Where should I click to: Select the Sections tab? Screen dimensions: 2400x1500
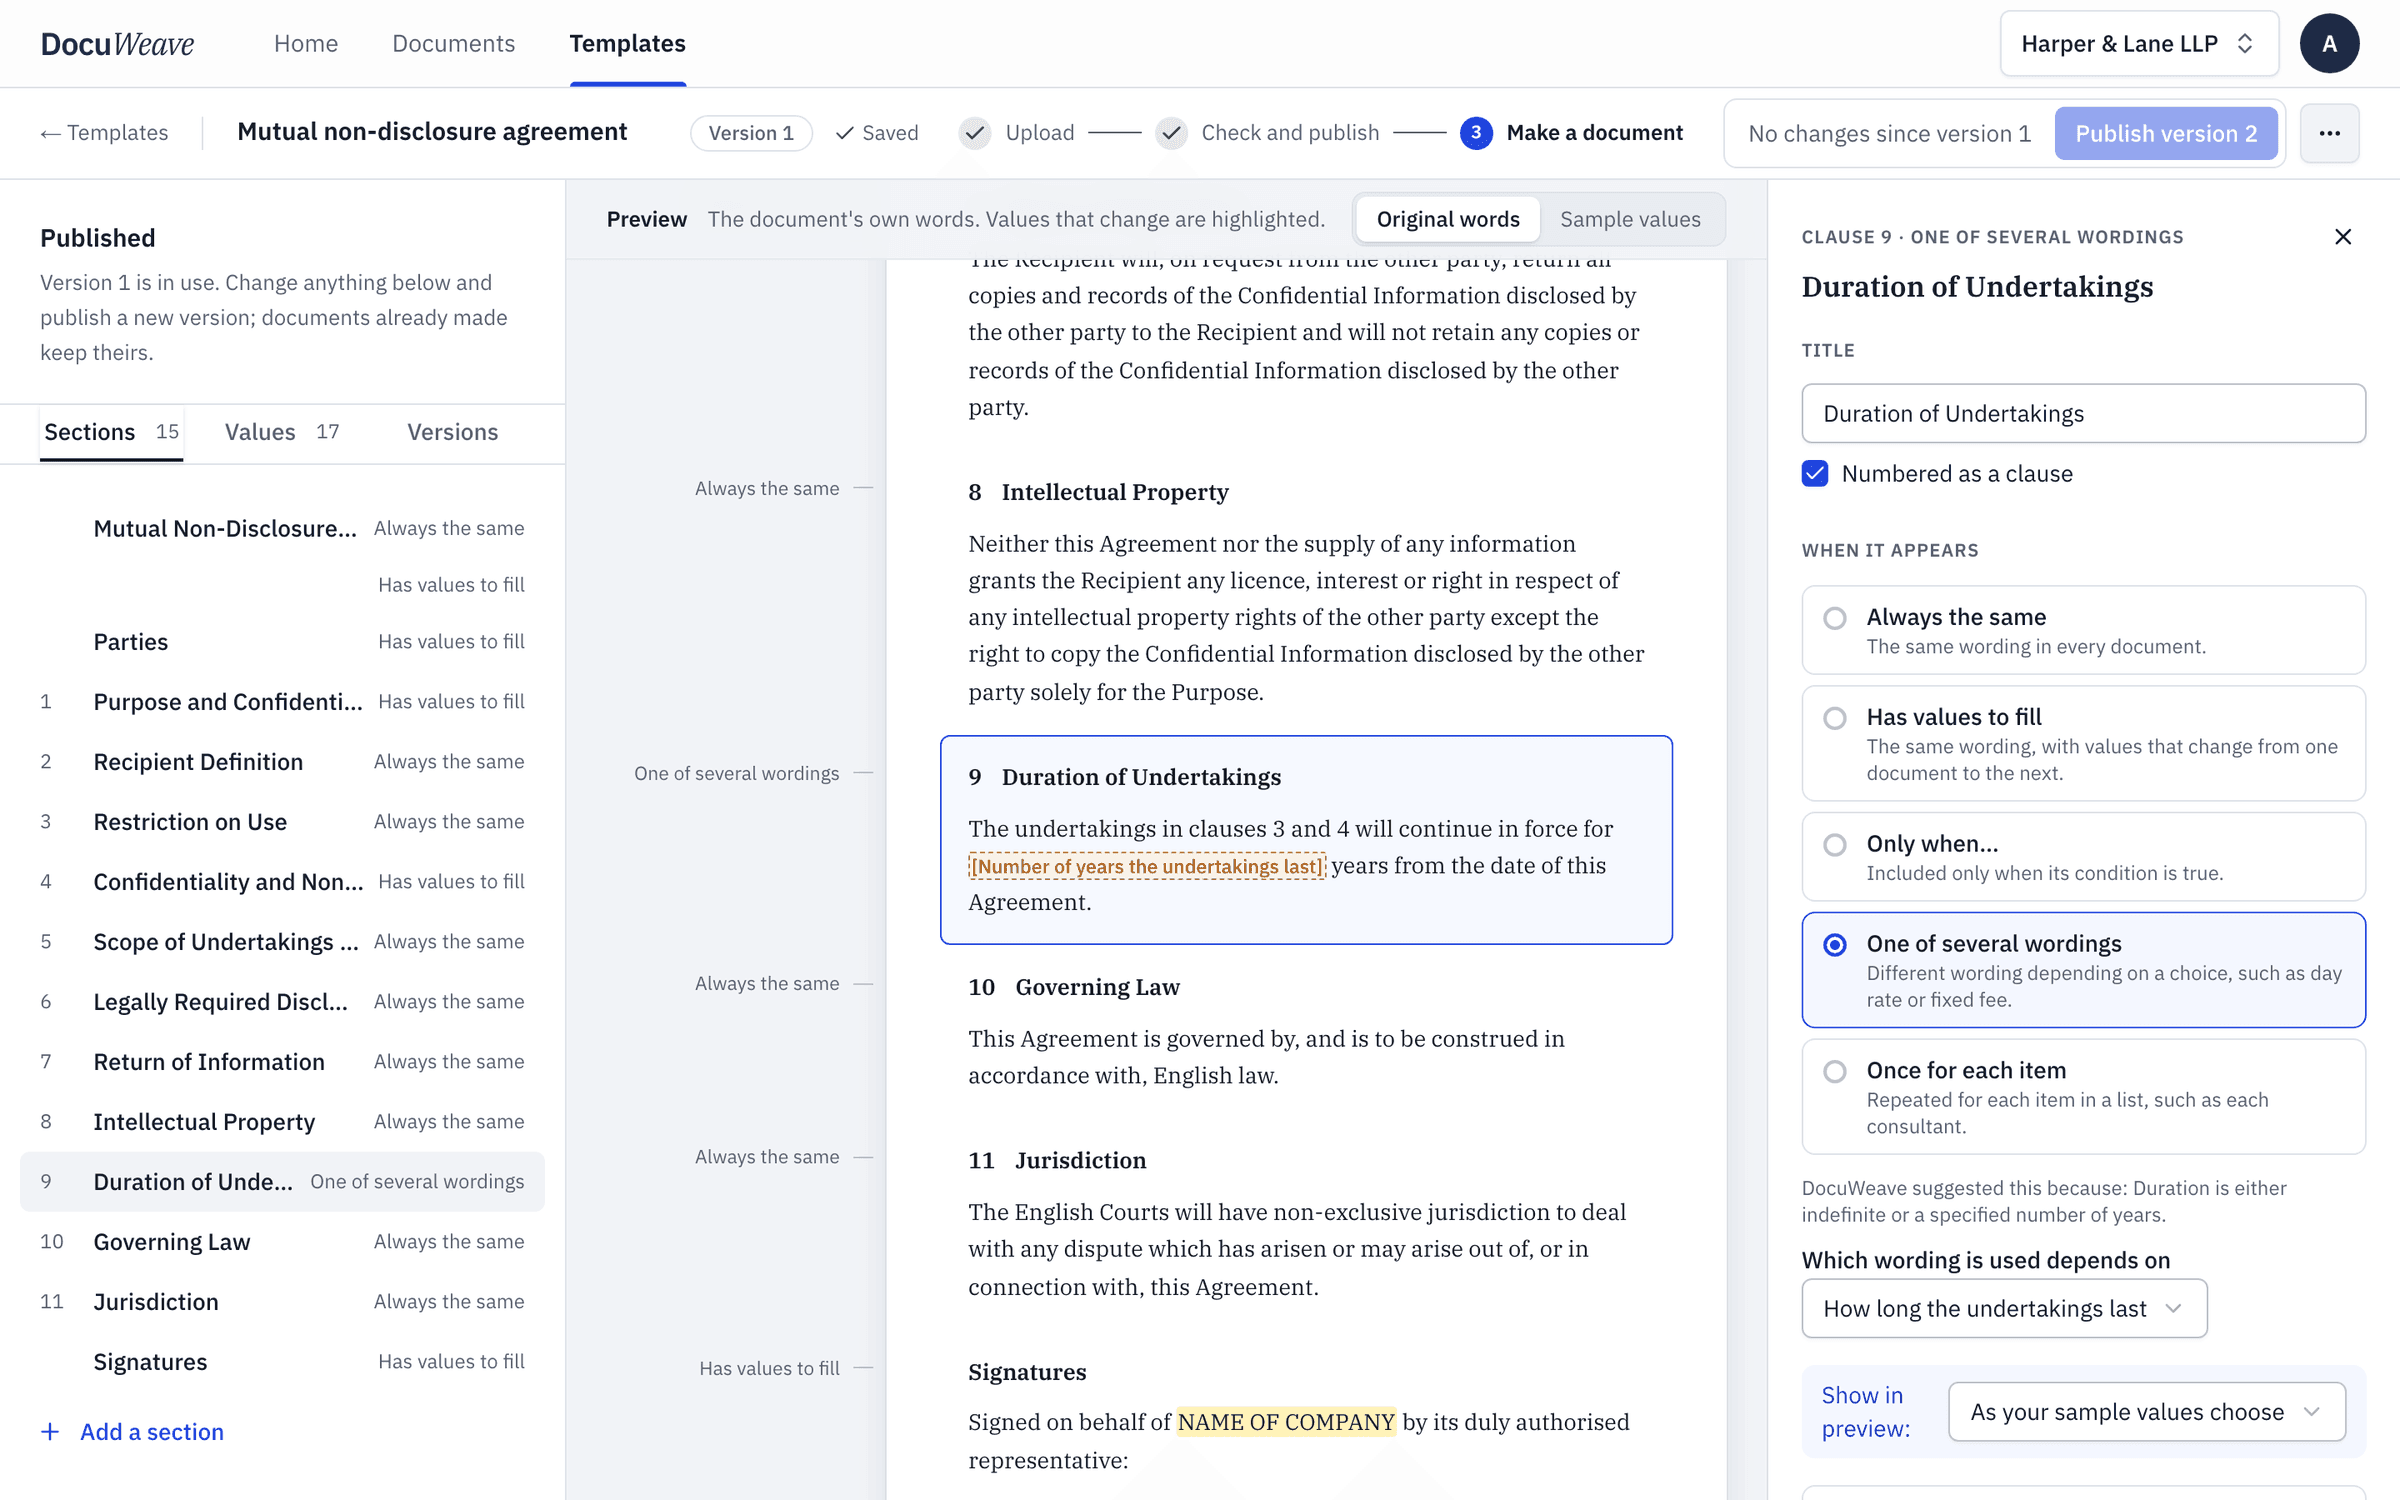tap(111, 432)
